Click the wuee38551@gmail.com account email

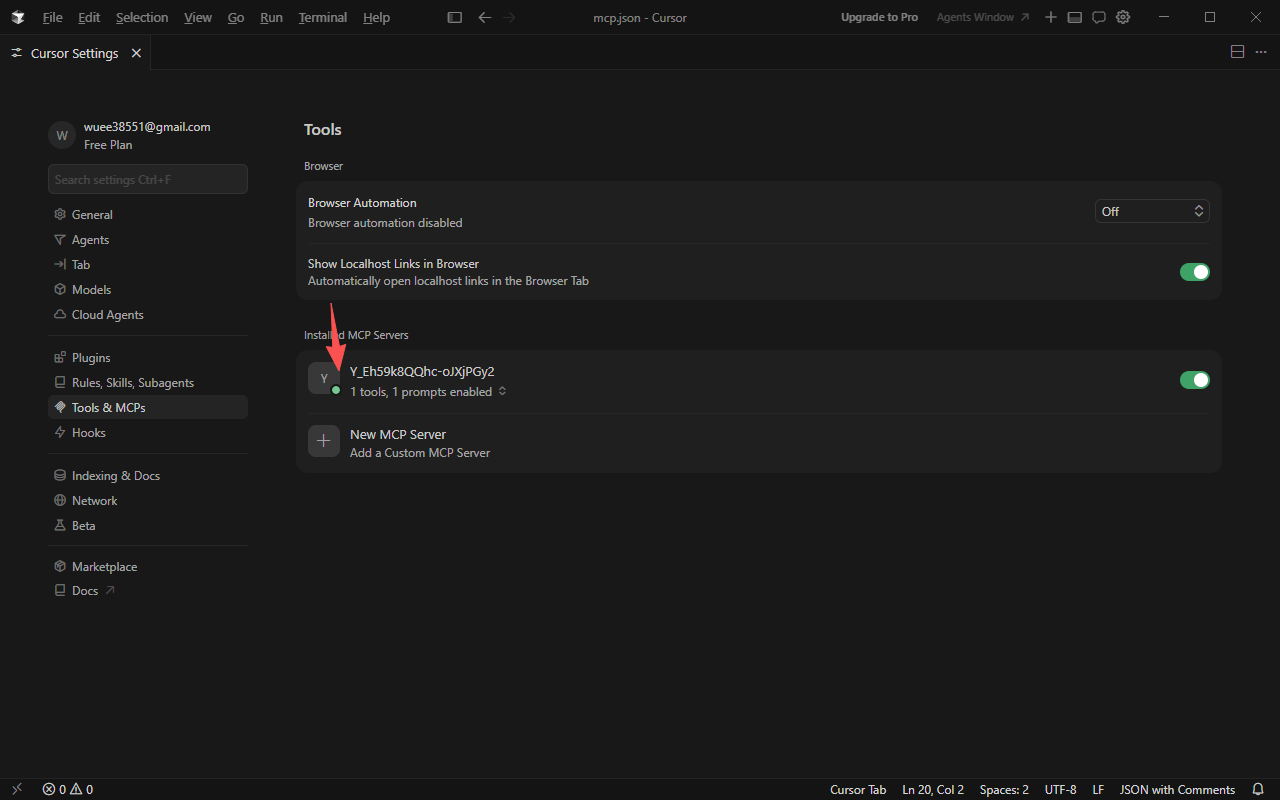pos(147,127)
